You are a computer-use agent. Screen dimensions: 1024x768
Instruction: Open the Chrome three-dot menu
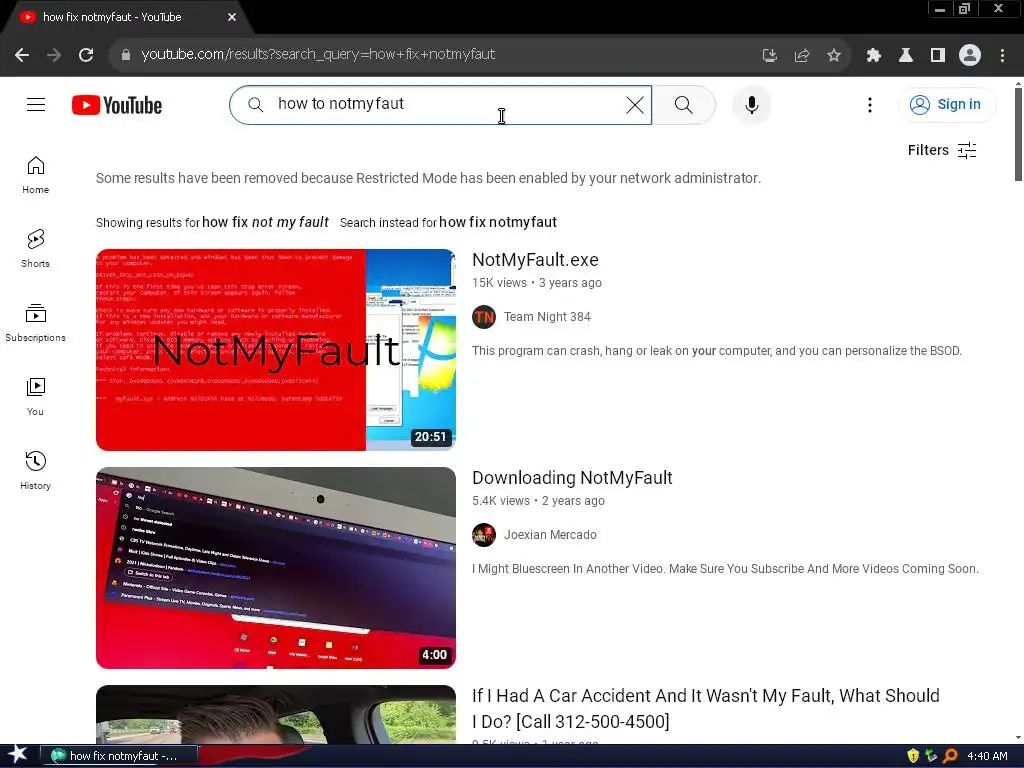coord(1002,55)
